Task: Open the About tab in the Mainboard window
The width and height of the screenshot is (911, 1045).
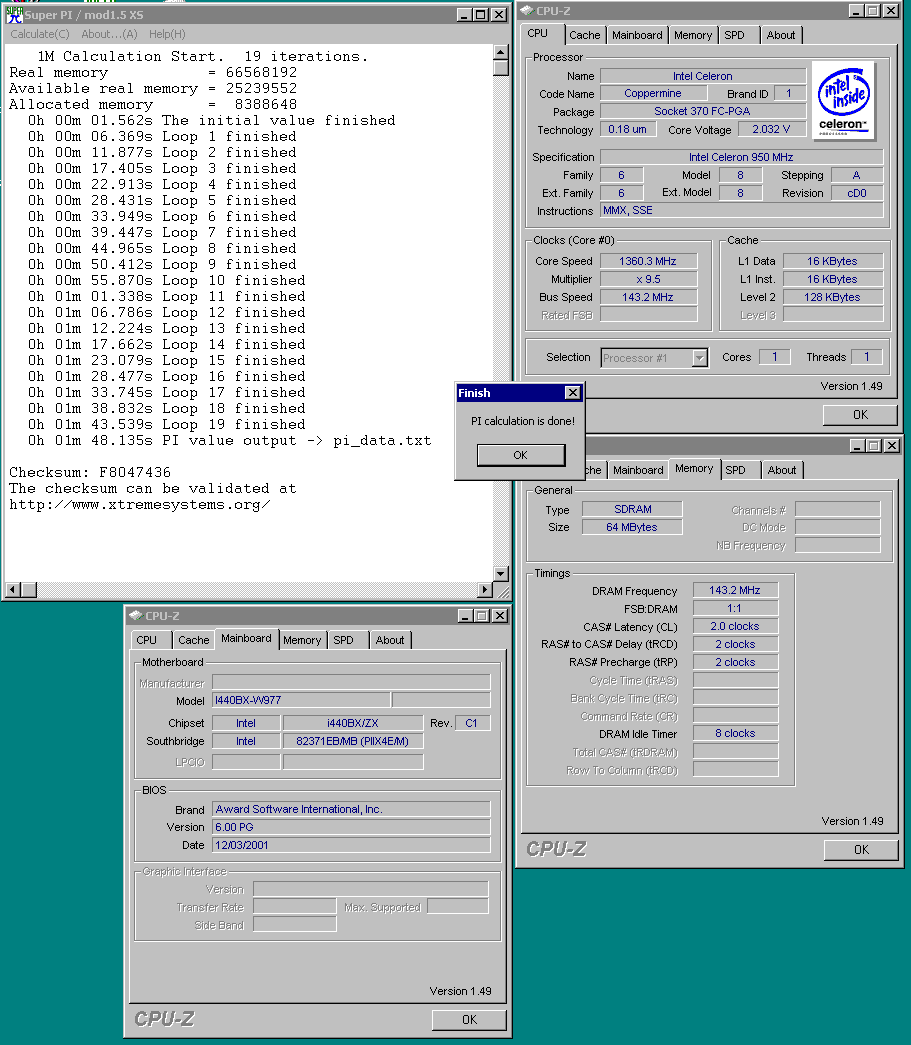Action: pyautogui.click(x=390, y=640)
